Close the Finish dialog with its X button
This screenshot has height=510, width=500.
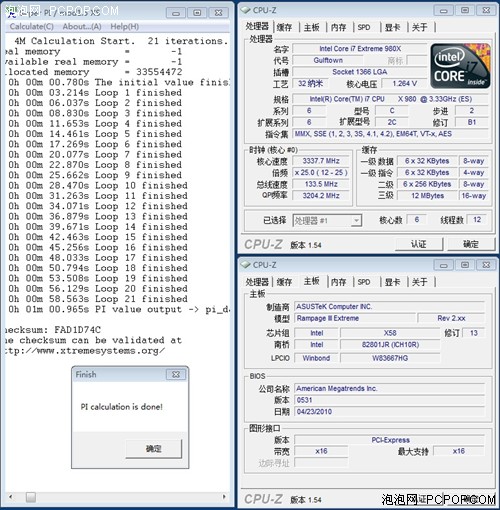(x=176, y=374)
